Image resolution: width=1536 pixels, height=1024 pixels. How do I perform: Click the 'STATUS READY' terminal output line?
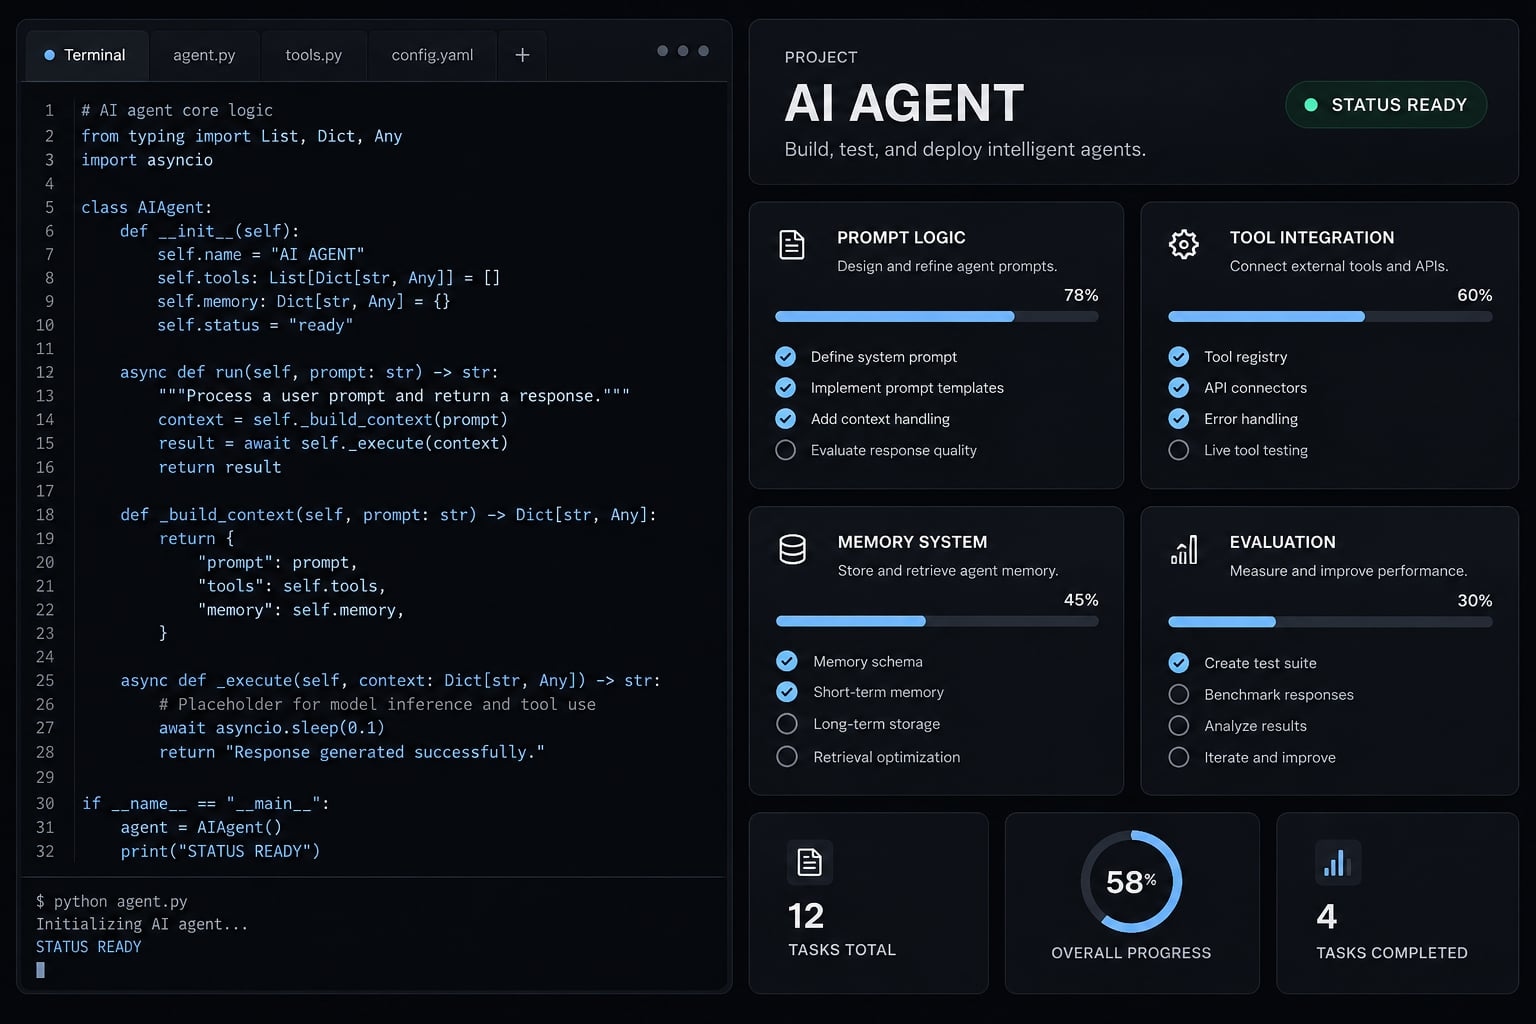pyautogui.click(x=89, y=947)
